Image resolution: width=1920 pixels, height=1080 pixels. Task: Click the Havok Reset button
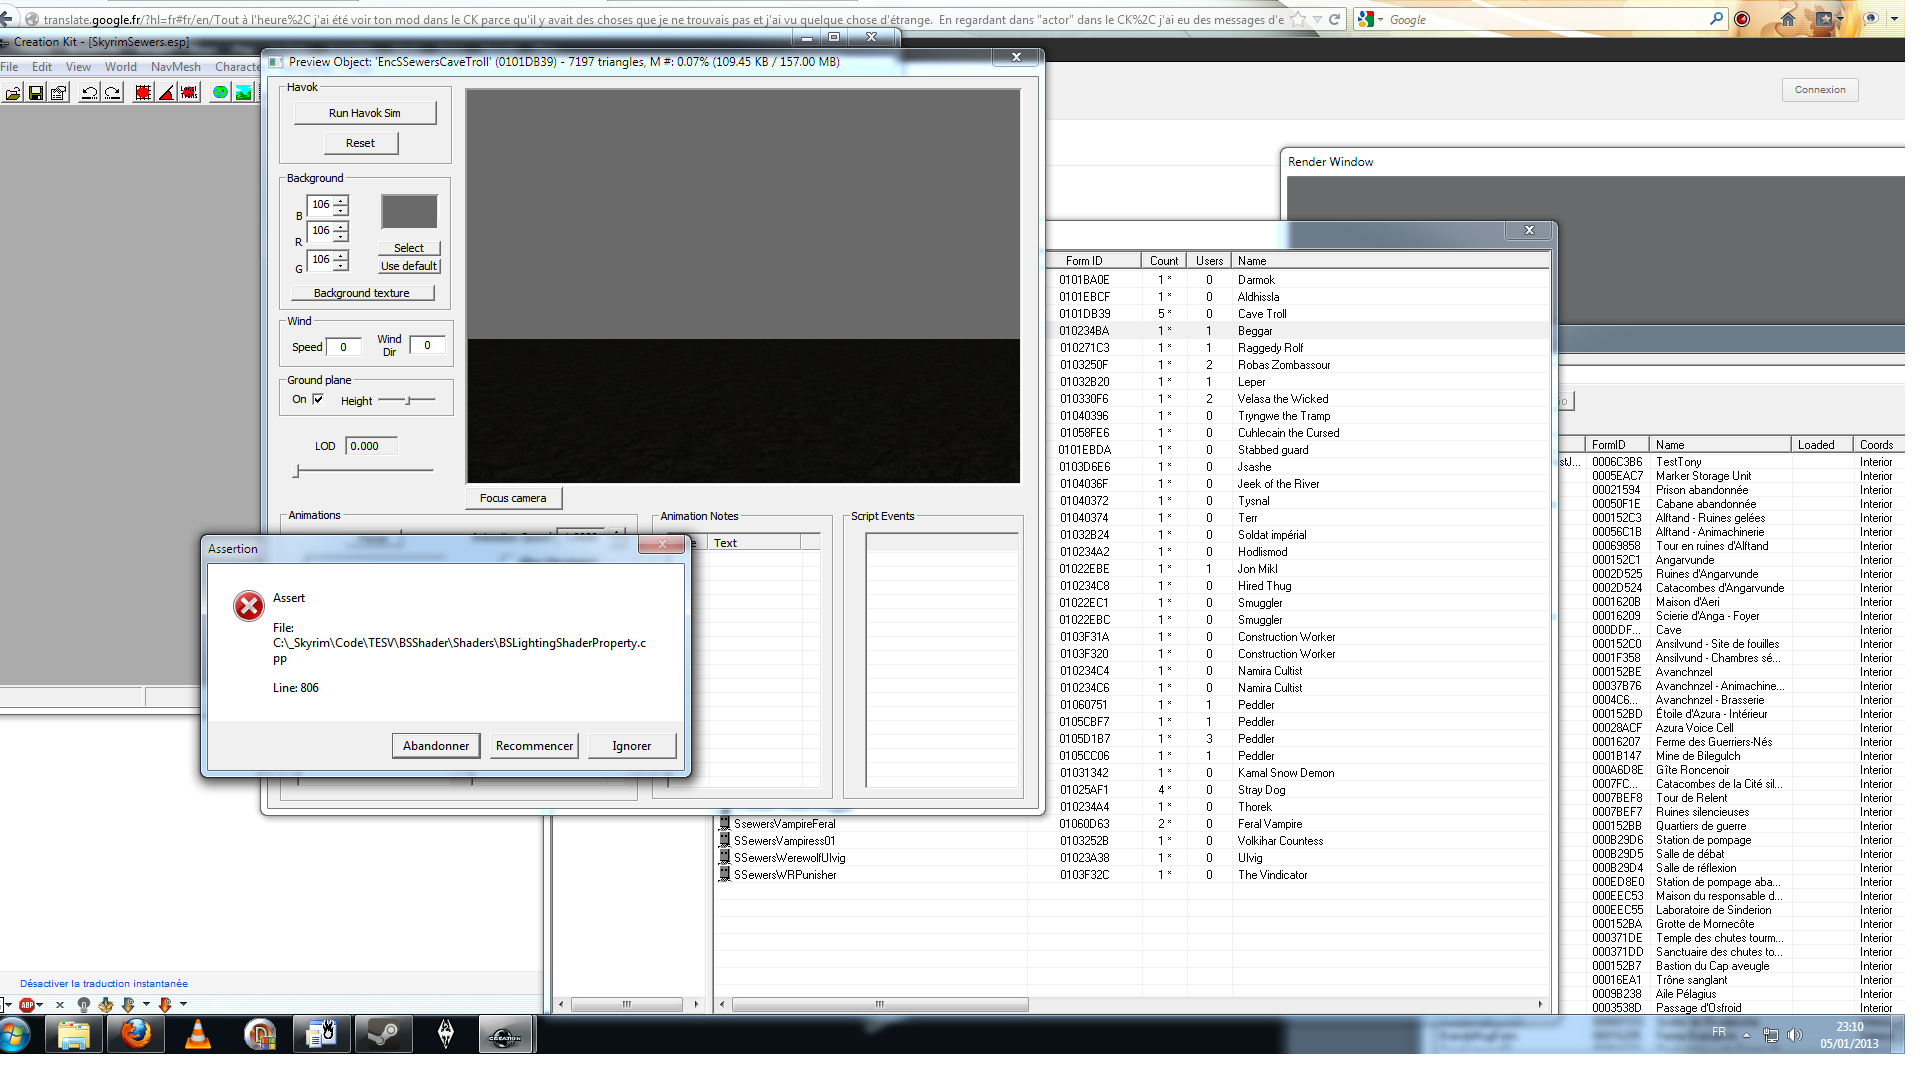point(360,143)
